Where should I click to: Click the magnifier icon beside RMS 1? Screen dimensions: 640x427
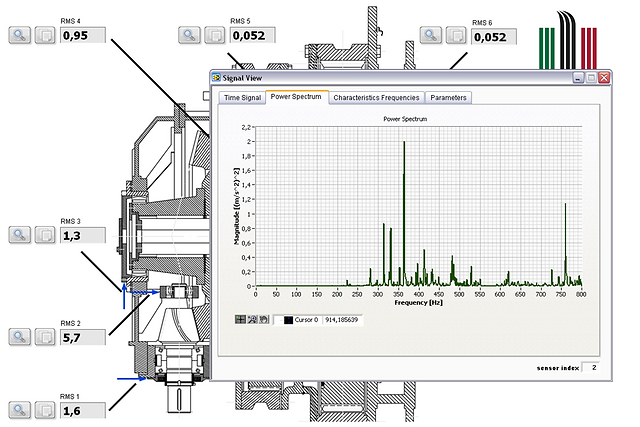[x=20, y=410]
